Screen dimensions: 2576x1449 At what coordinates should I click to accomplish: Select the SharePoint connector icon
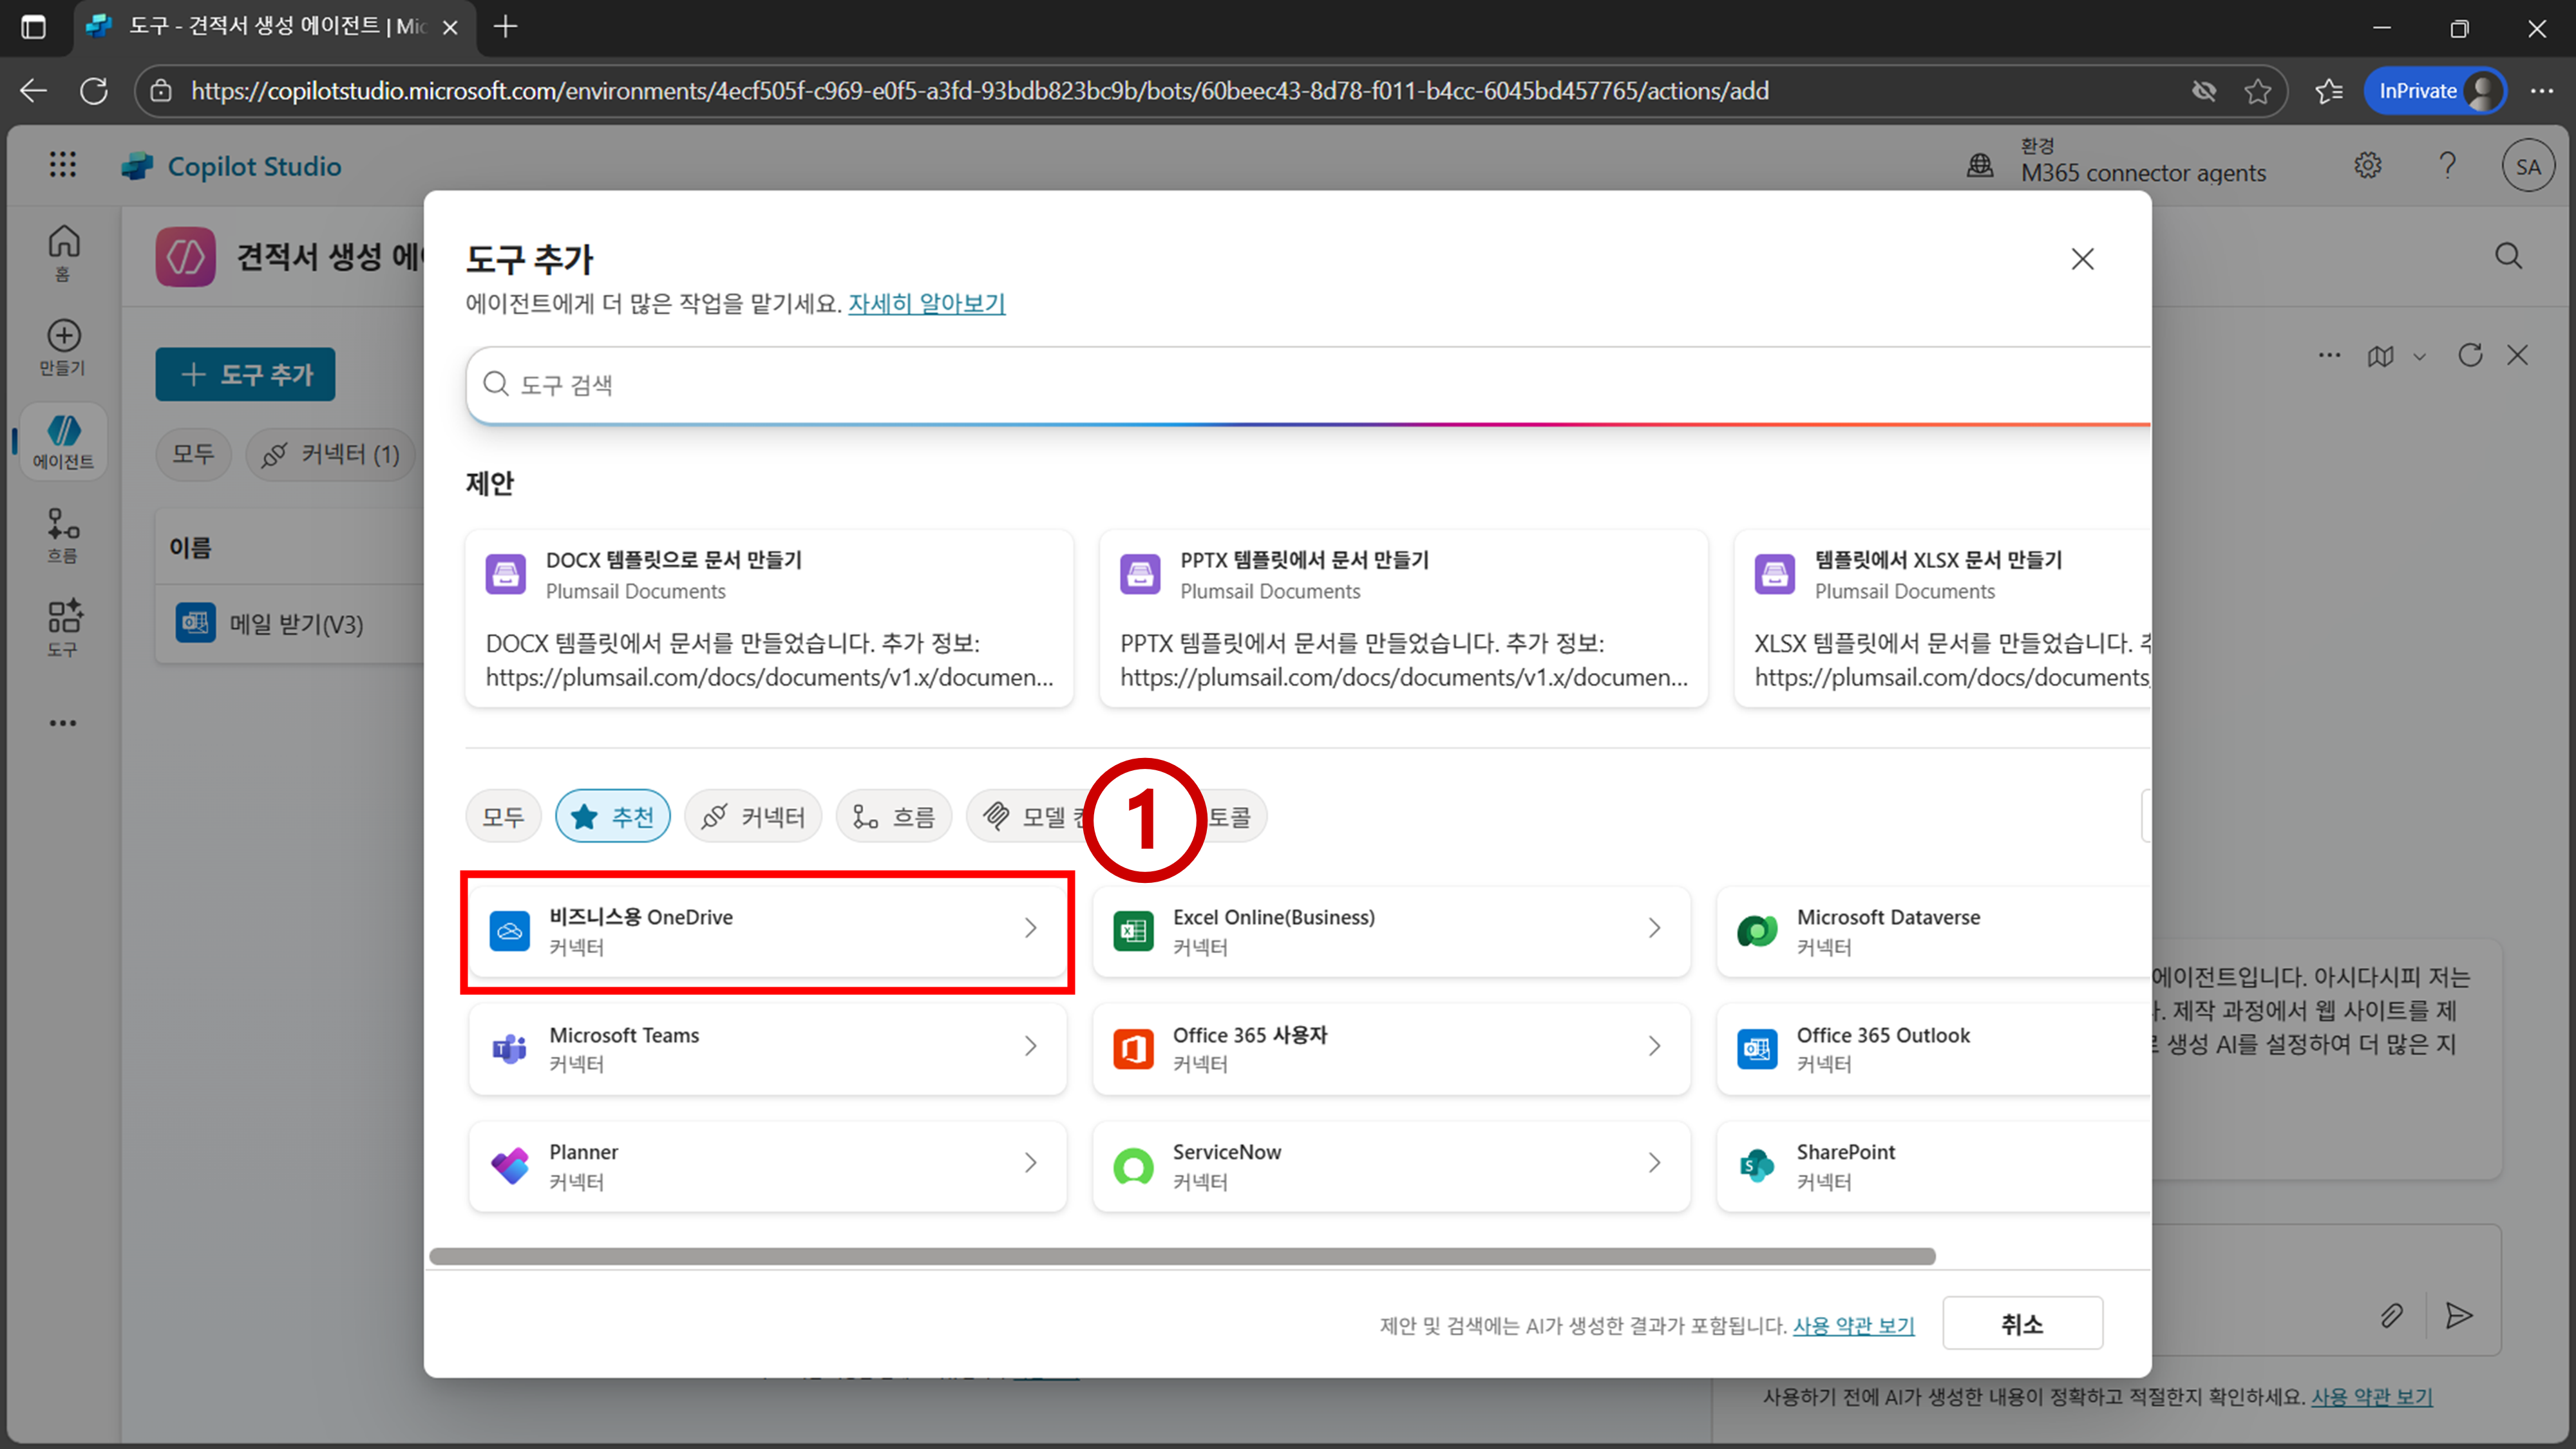(1756, 1165)
